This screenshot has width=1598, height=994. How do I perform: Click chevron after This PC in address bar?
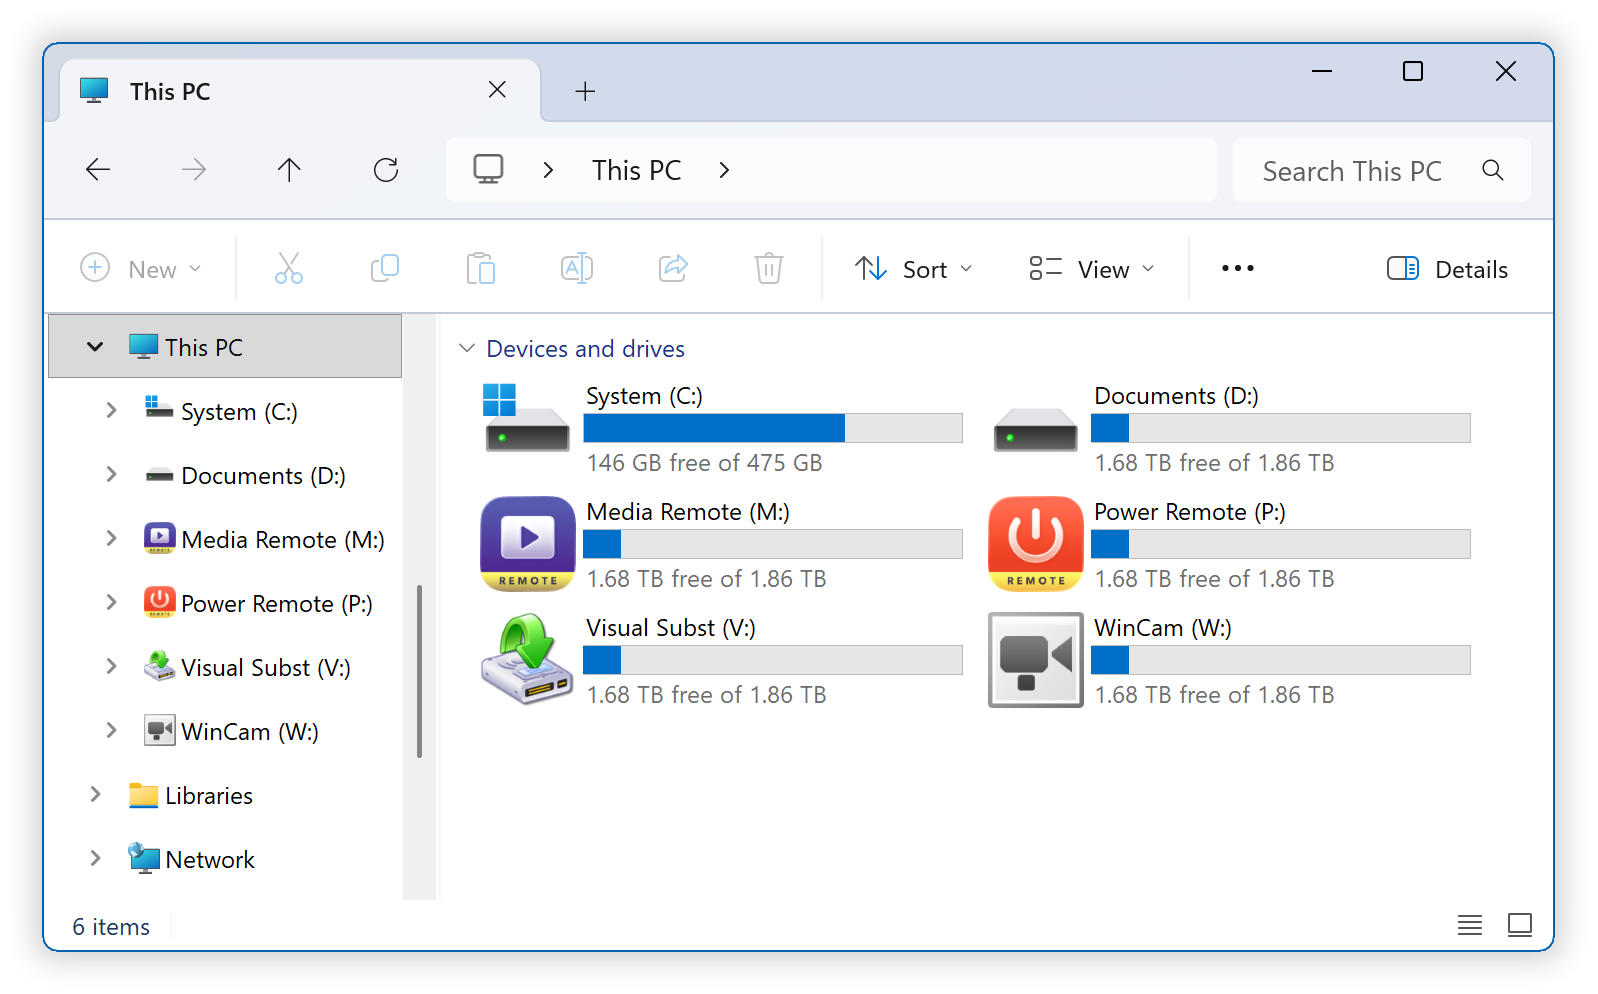click(x=724, y=170)
